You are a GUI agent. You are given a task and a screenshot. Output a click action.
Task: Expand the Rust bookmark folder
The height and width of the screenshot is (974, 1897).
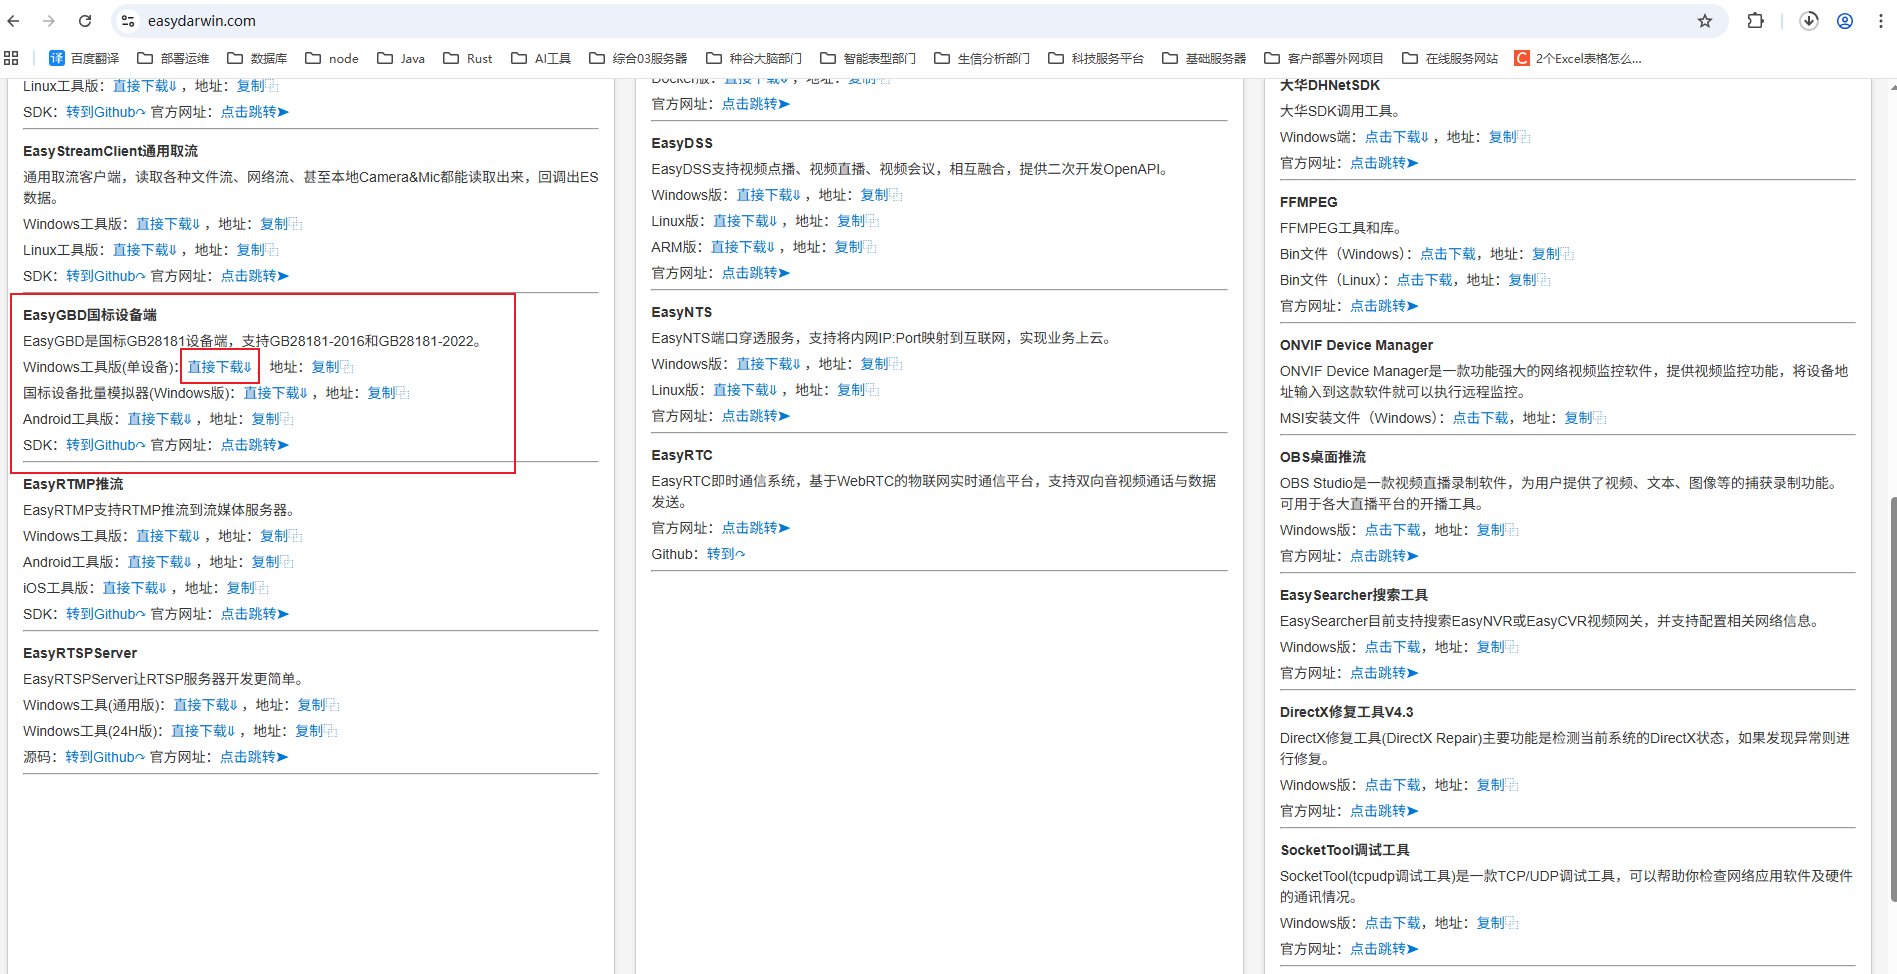coord(468,58)
